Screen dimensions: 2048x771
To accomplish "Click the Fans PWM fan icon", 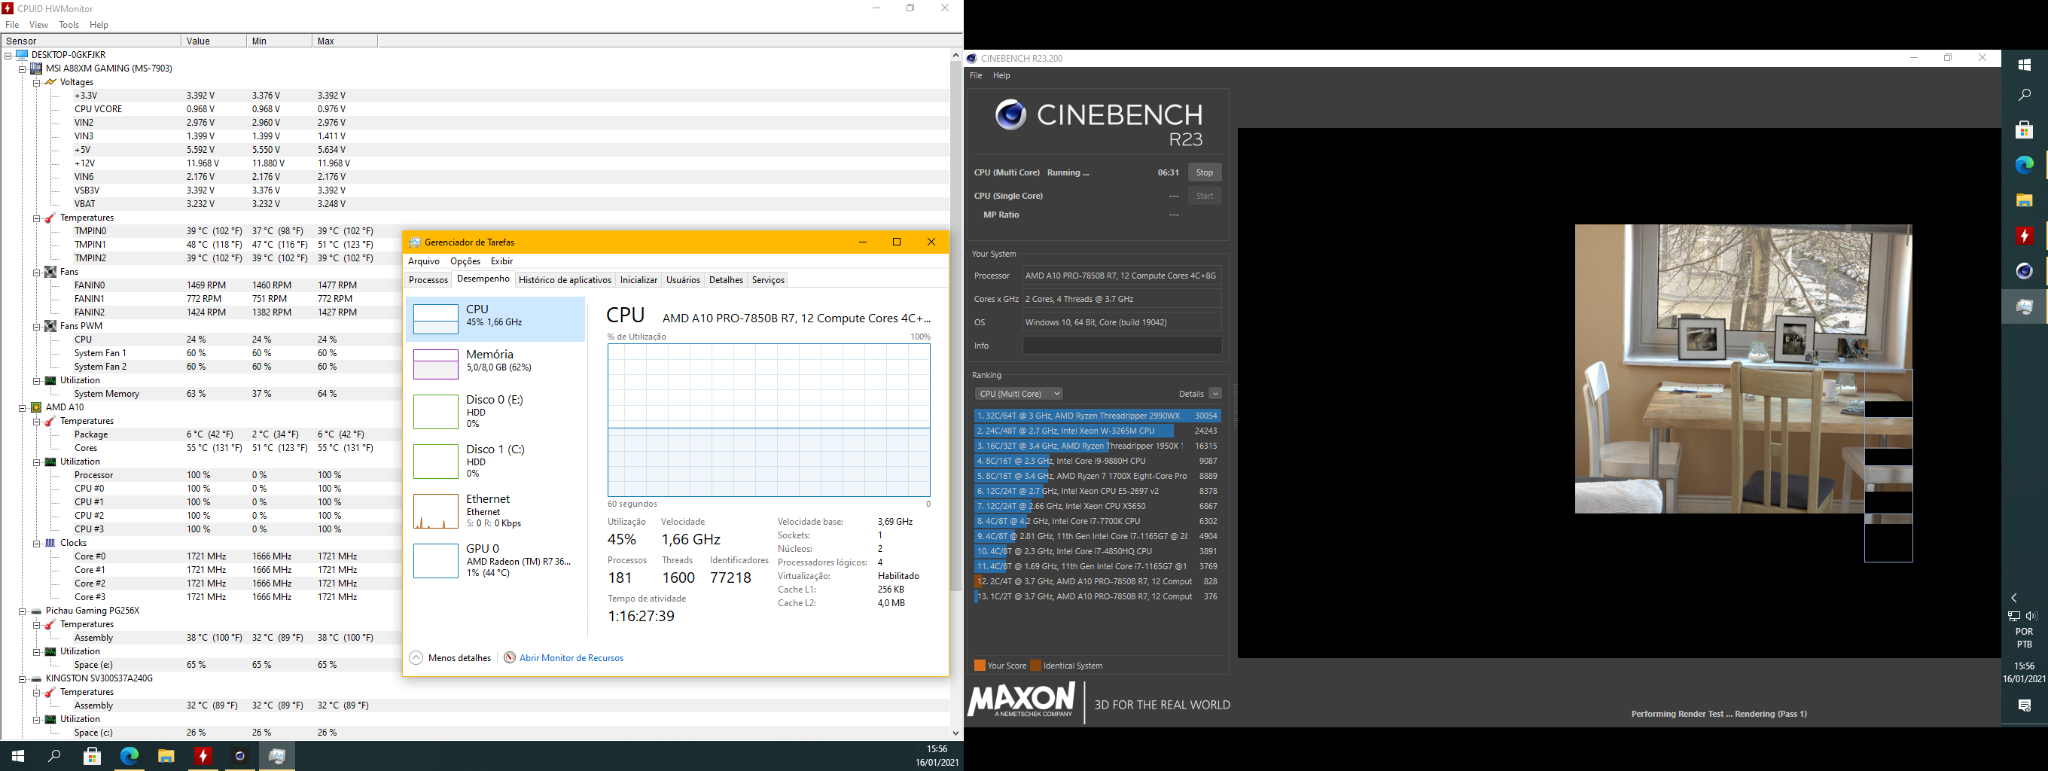I will click(50, 326).
